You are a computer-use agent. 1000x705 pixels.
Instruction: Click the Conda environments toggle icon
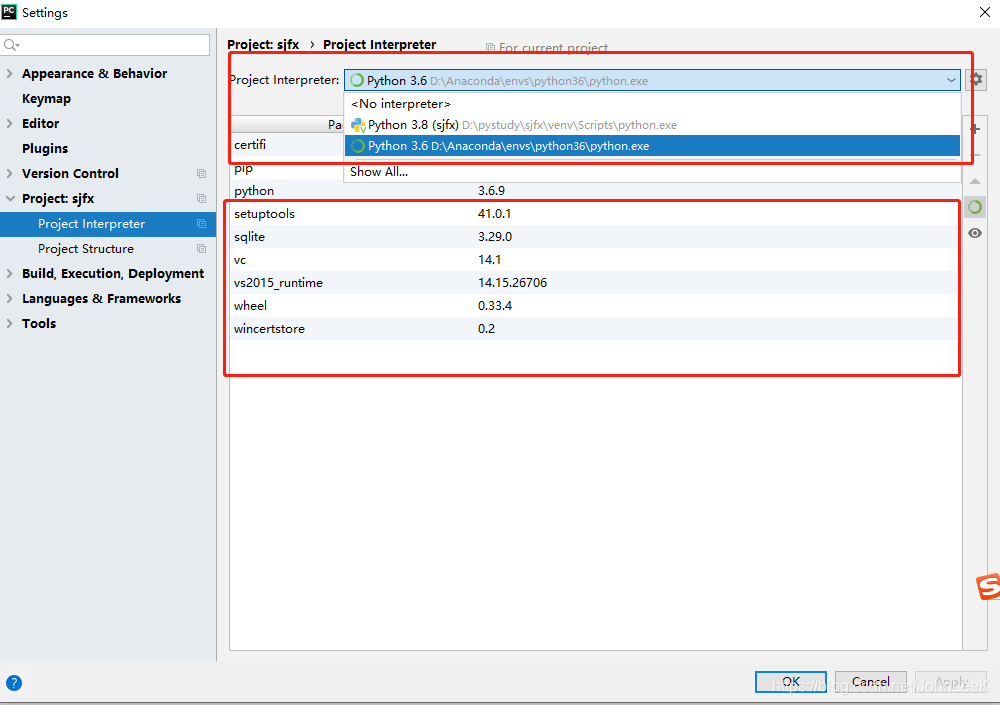[975, 207]
